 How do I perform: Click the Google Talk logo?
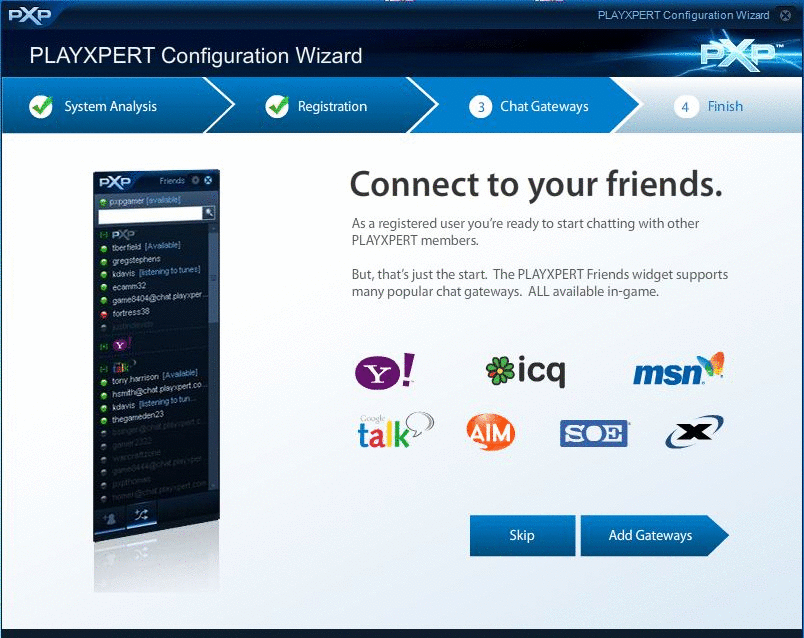pyautogui.click(x=395, y=430)
